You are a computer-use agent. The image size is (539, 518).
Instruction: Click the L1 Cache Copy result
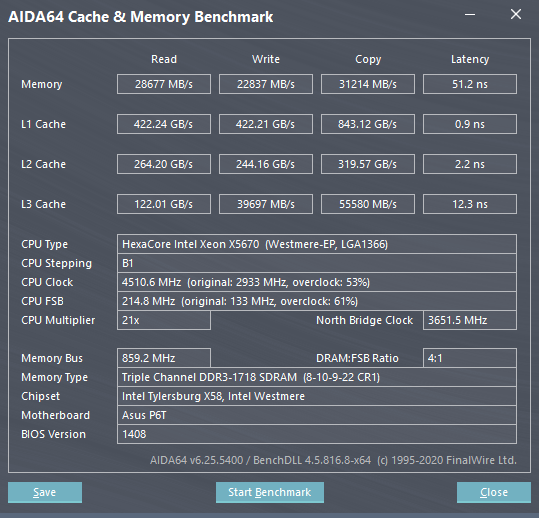click(x=368, y=124)
